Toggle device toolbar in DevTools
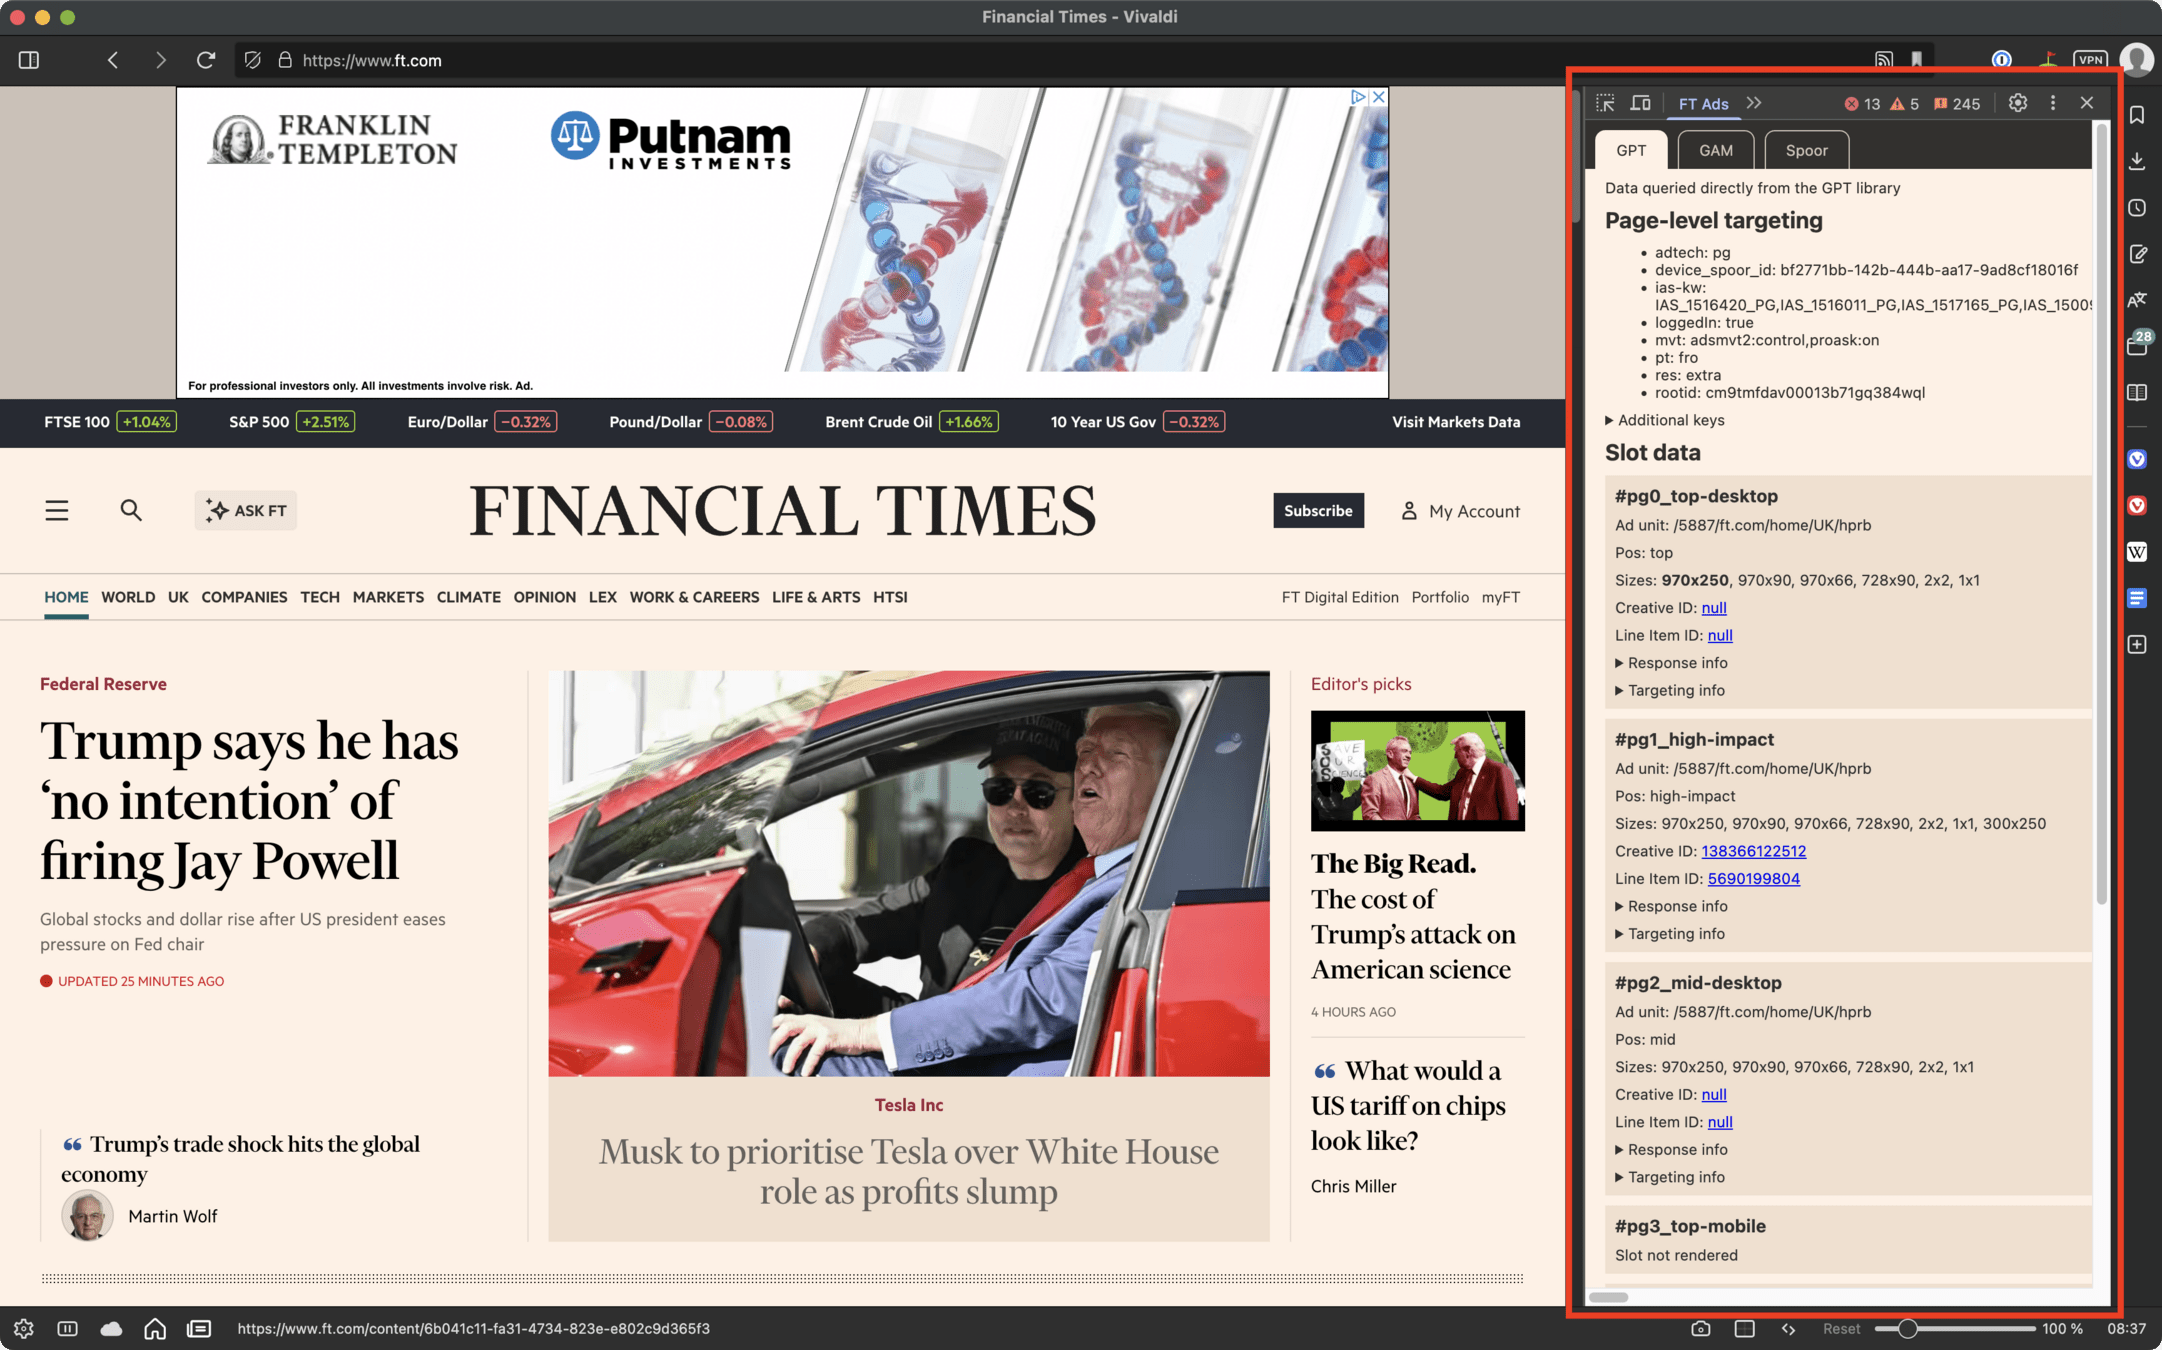2162x1350 pixels. (1641, 103)
